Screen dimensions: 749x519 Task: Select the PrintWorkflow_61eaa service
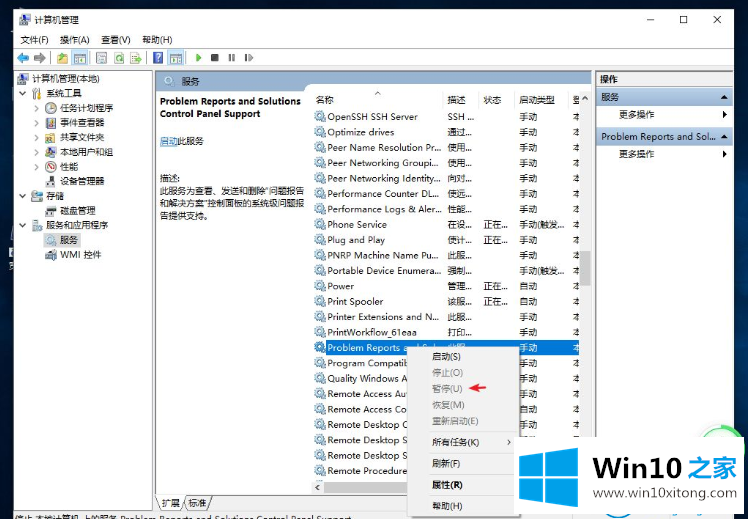tap(372, 332)
